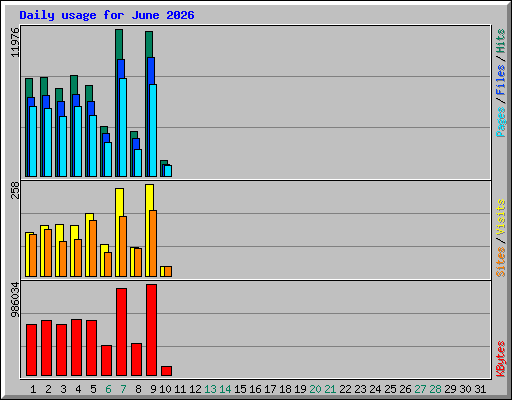Select day label '22' on the axis
Viewport: 512px width, 400px height.
(x=345, y=389)
